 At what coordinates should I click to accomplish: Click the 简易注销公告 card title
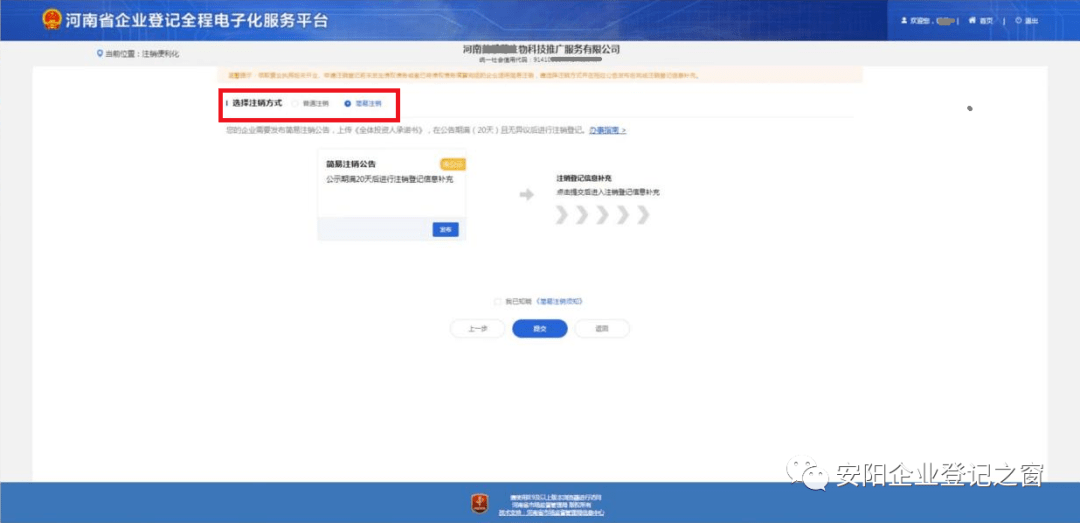(351, 165)
